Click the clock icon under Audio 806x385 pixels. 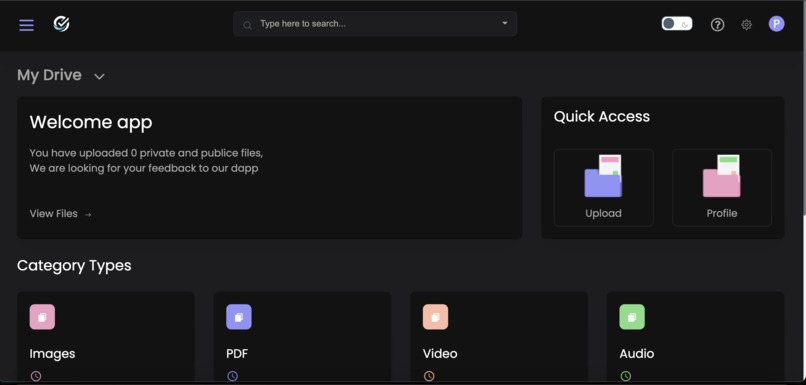point(626,376)
